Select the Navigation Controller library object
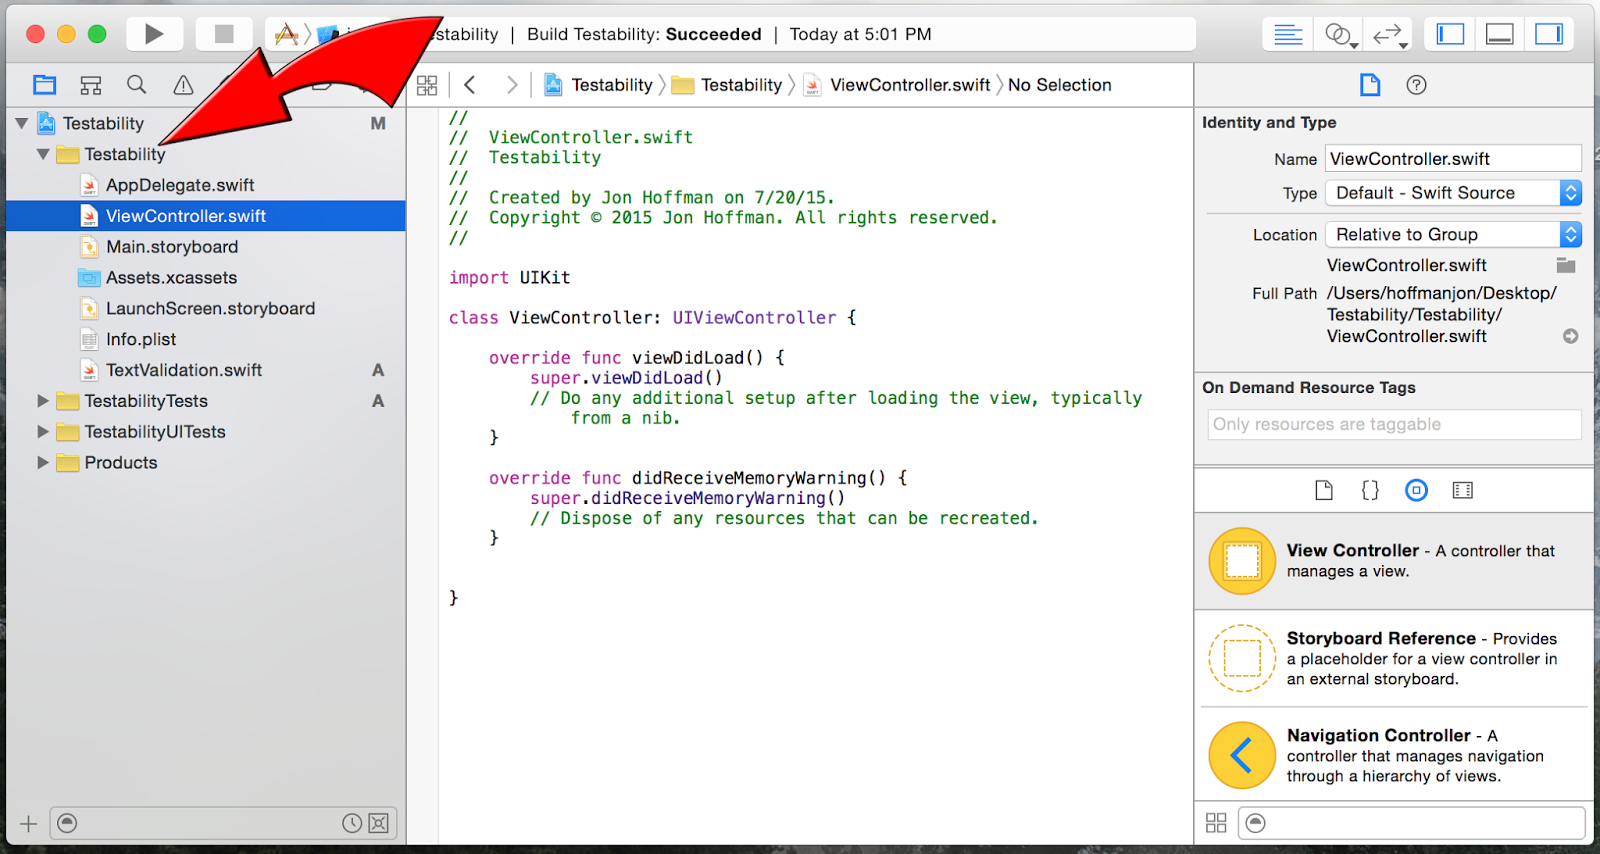Screen dimensions: 1600x854 1394,755
